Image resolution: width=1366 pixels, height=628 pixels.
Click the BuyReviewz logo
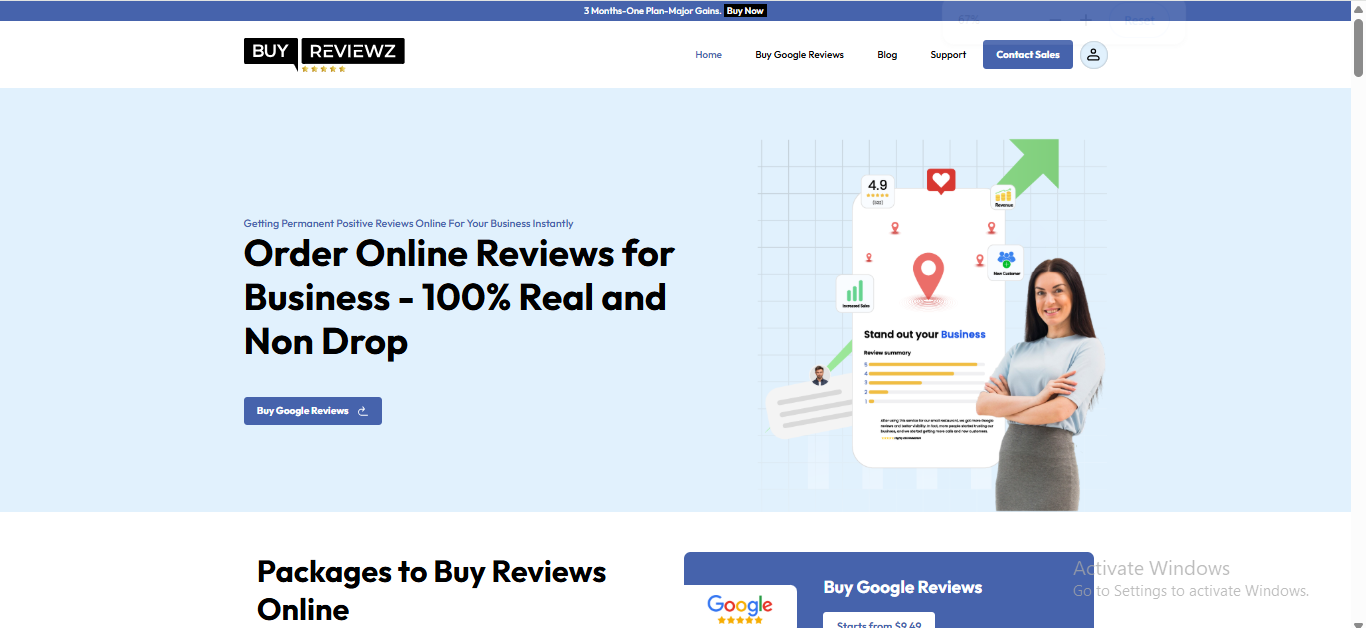324,55
